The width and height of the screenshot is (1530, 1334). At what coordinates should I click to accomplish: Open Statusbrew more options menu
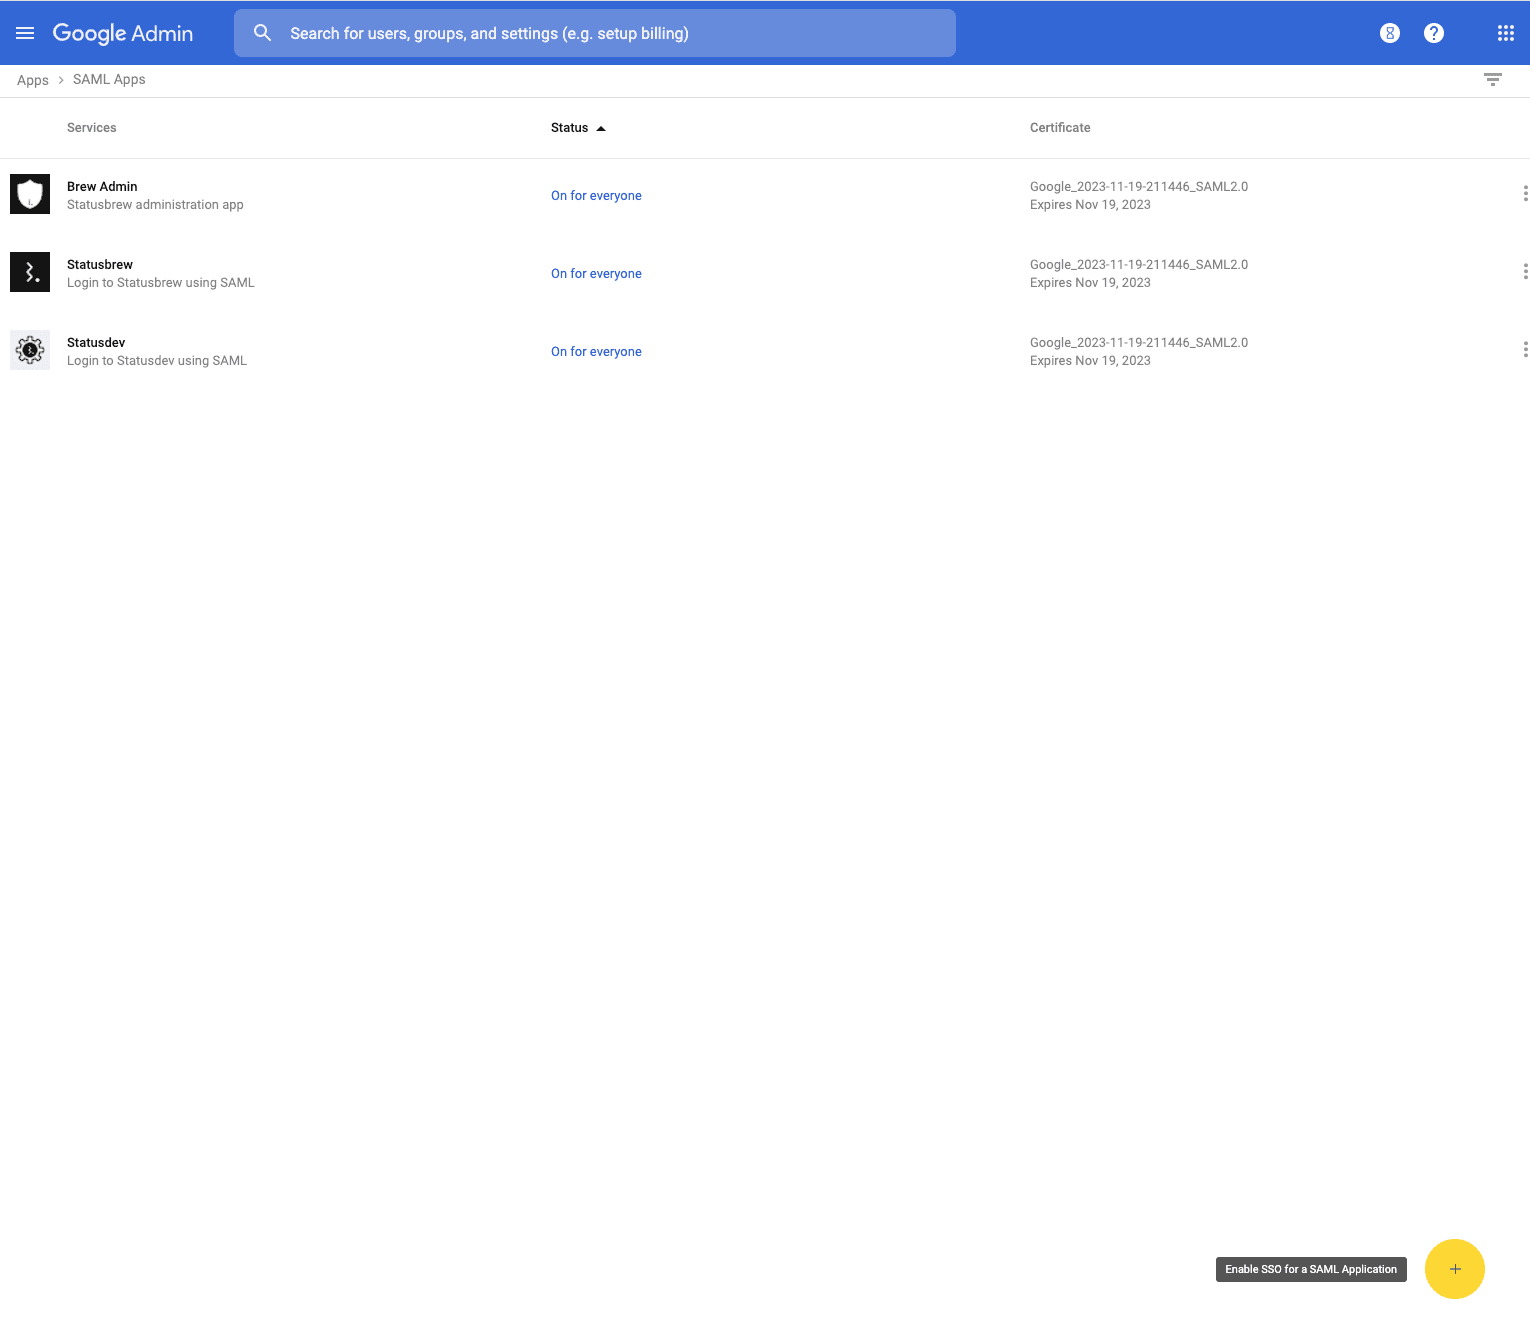pyautogui.click(x=1524, y=272)
